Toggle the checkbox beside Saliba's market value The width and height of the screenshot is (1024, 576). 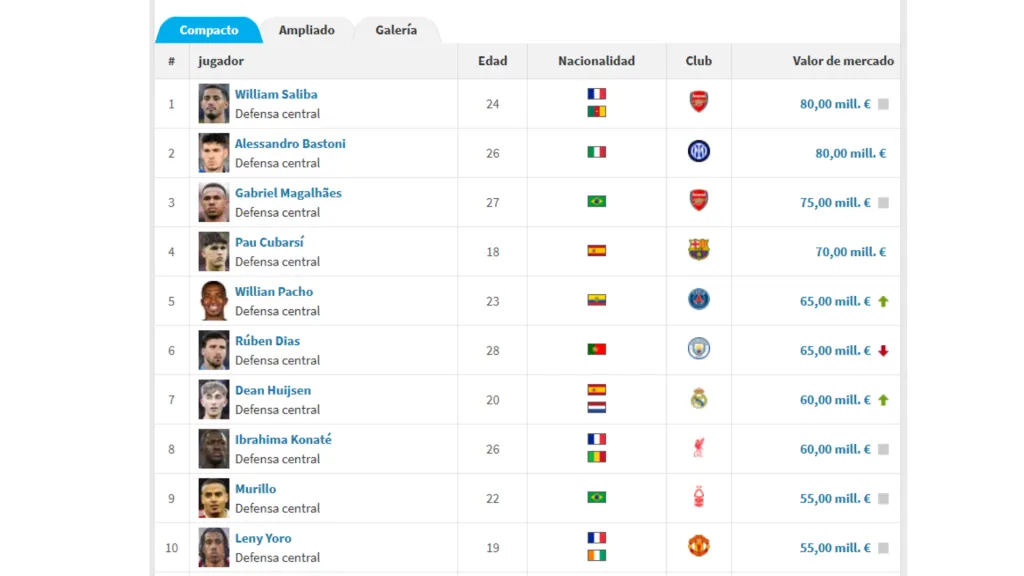(x=881, y=103)
